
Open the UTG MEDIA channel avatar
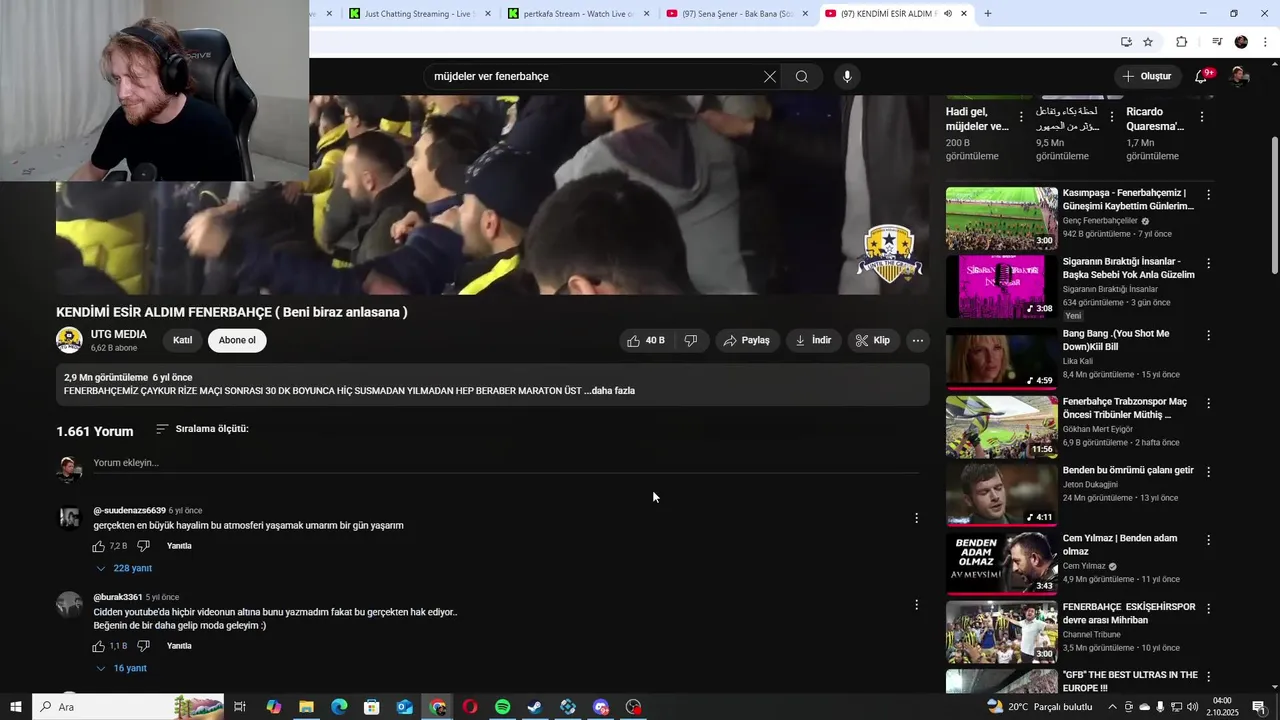(x=69, y=340)
